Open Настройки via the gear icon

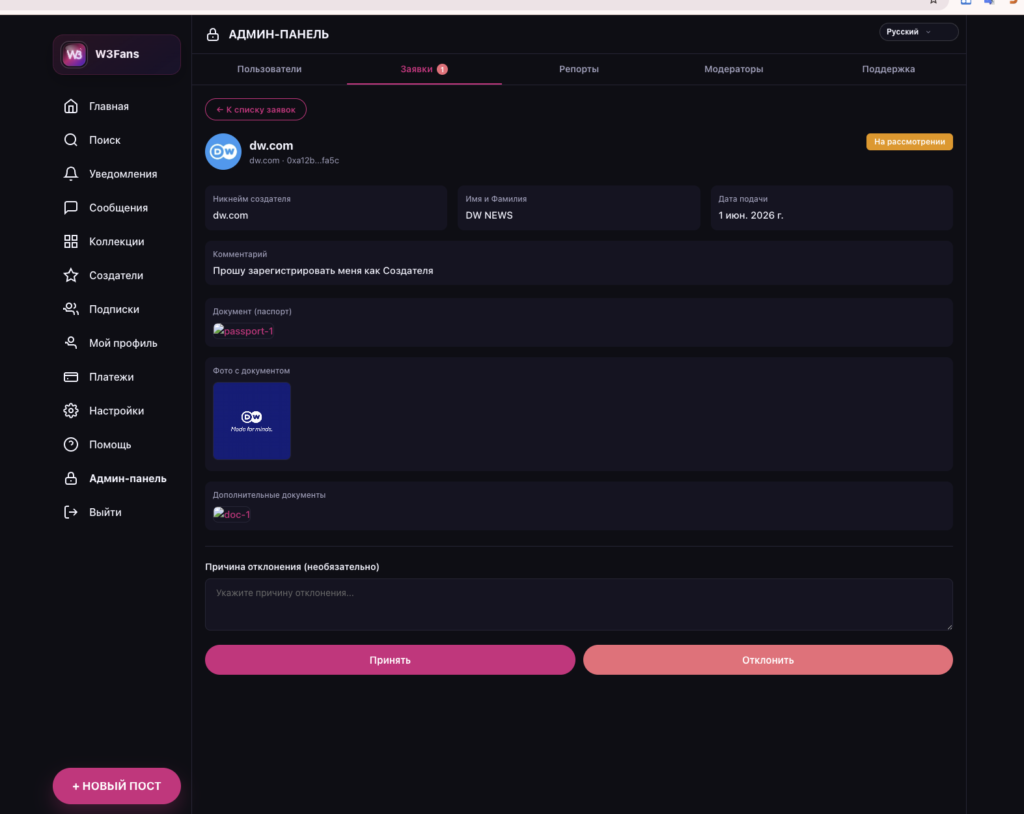71,411
